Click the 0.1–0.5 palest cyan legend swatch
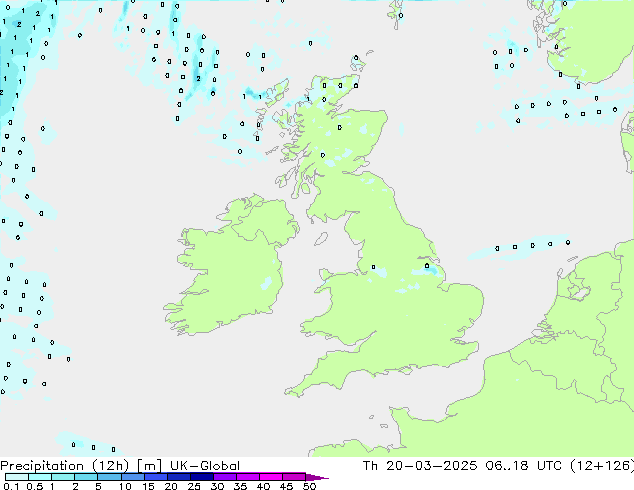The height and width of the screenshot is (490, 634). click(17, 477)
